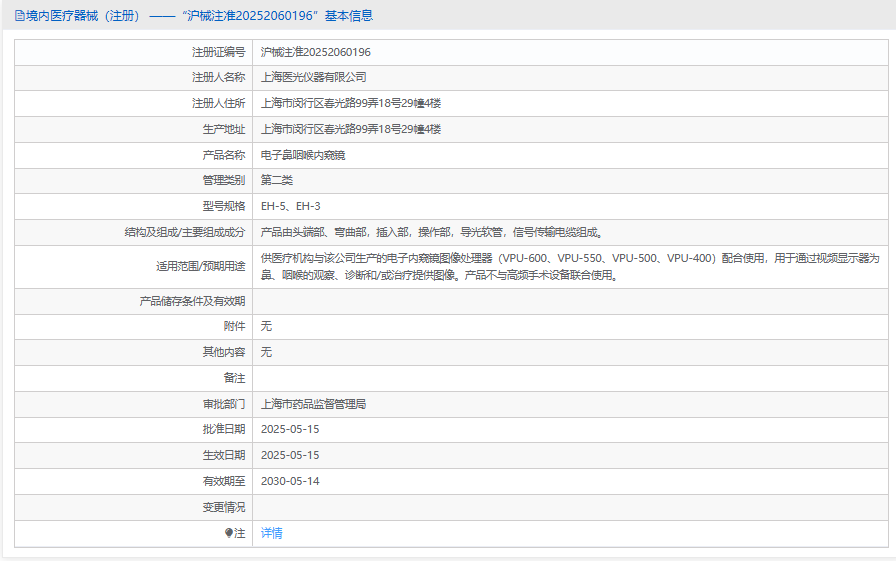Click the 注册人住所 address value
896x561 pixels.
[351, 103]
